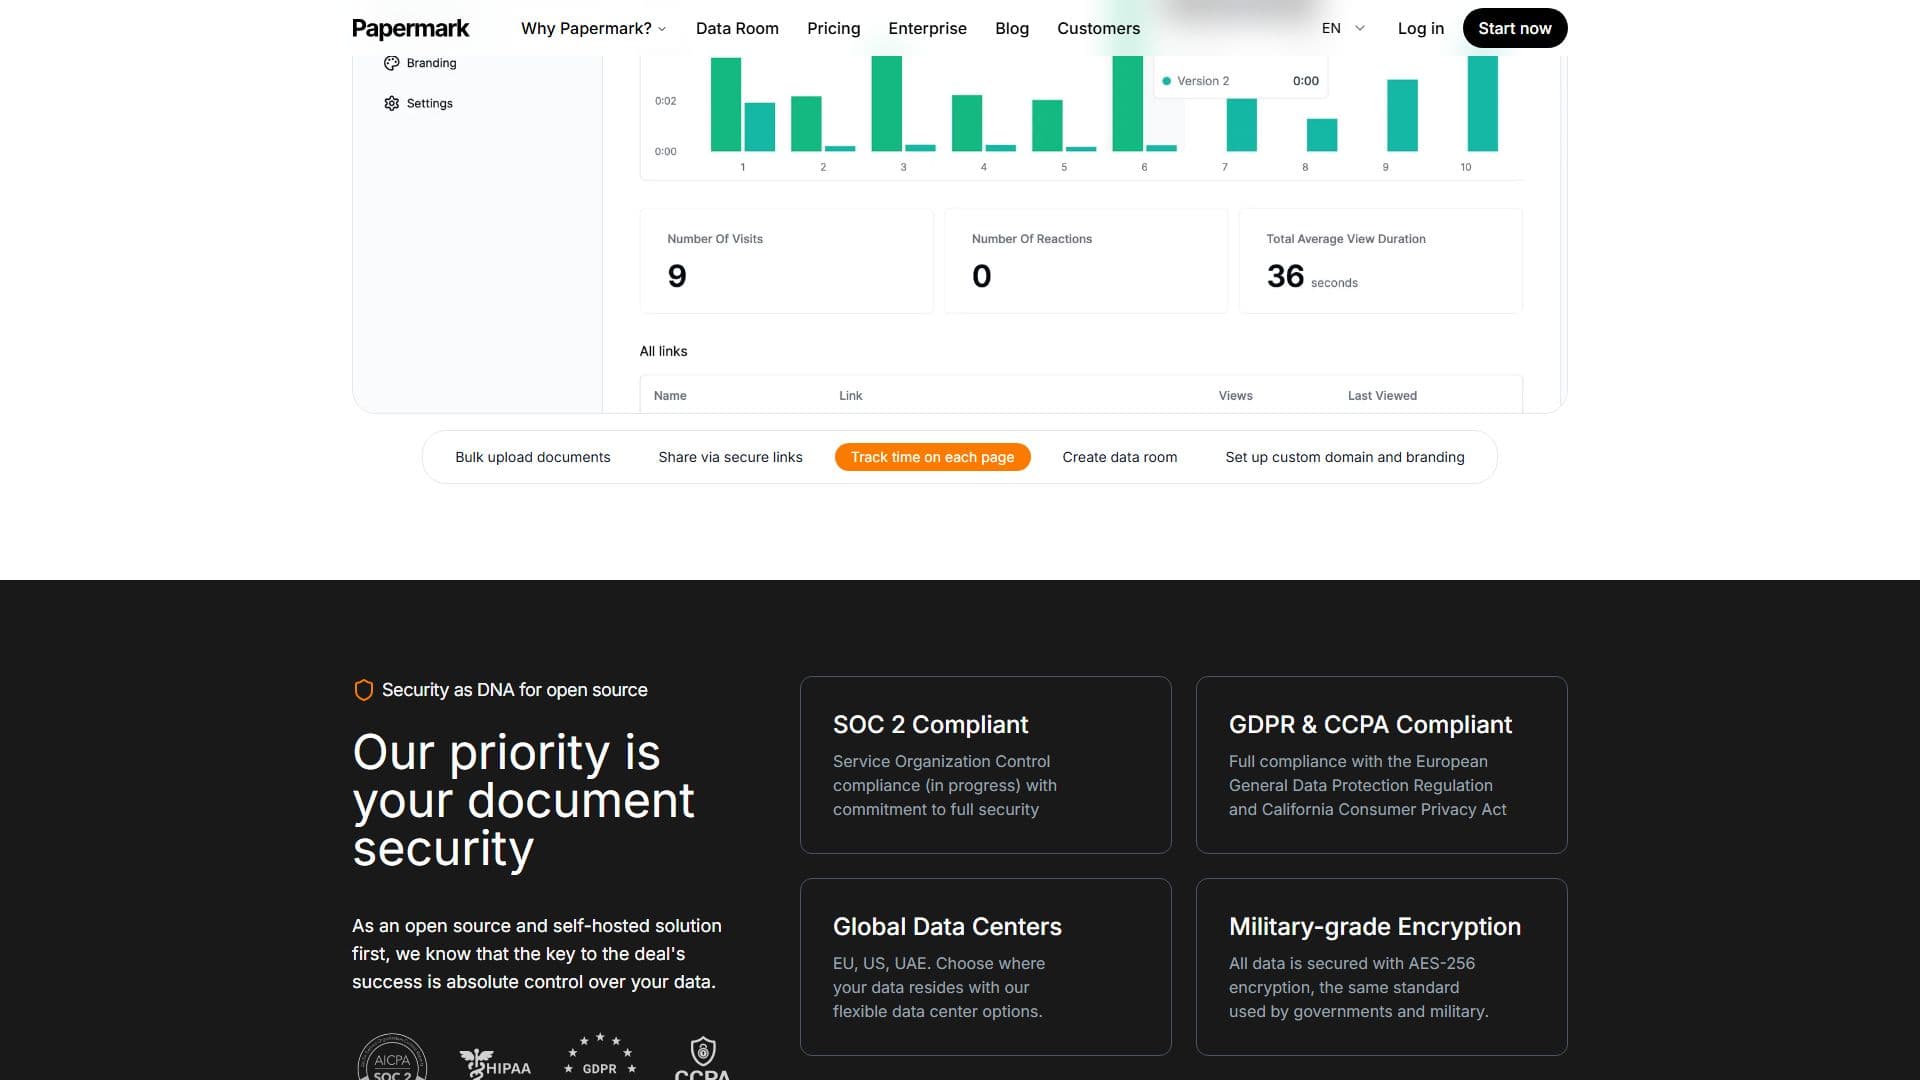This screenshot has width=1920, height=1080.
Task: Click the Settings gear icon in sidebar
Action: [x=391, y=103]
